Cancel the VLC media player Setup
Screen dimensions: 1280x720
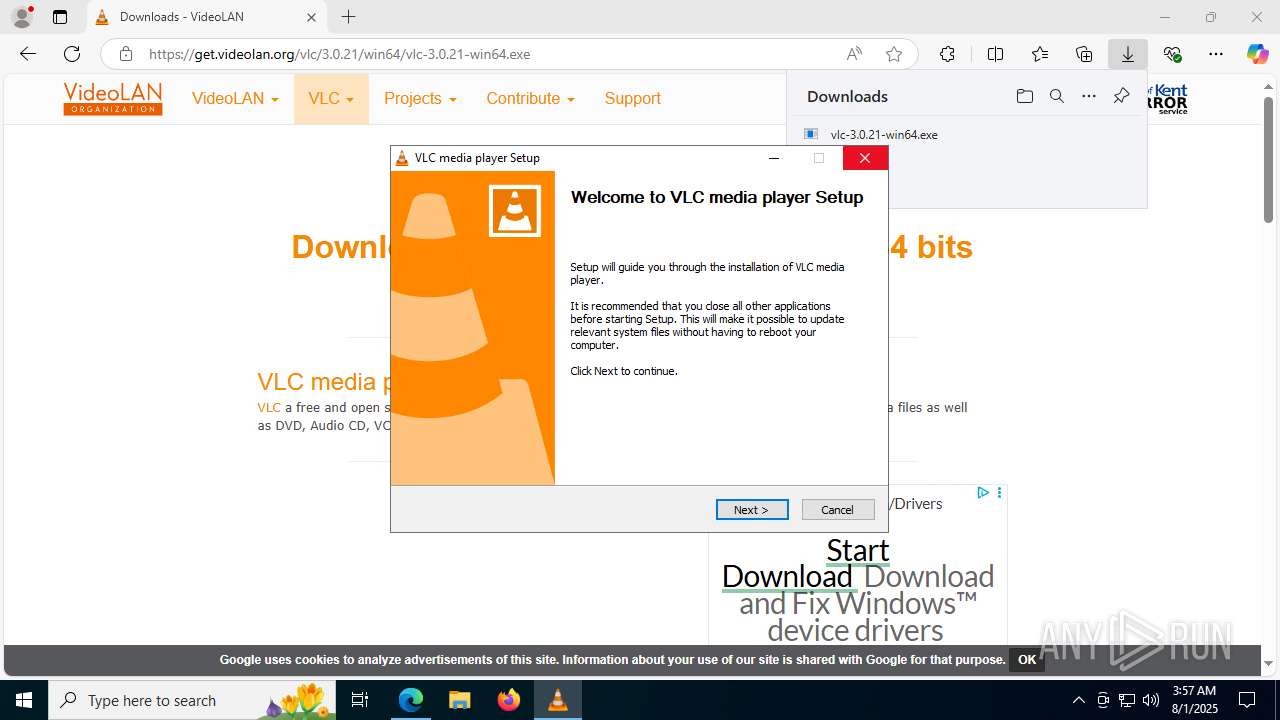[x=838, y=510]
